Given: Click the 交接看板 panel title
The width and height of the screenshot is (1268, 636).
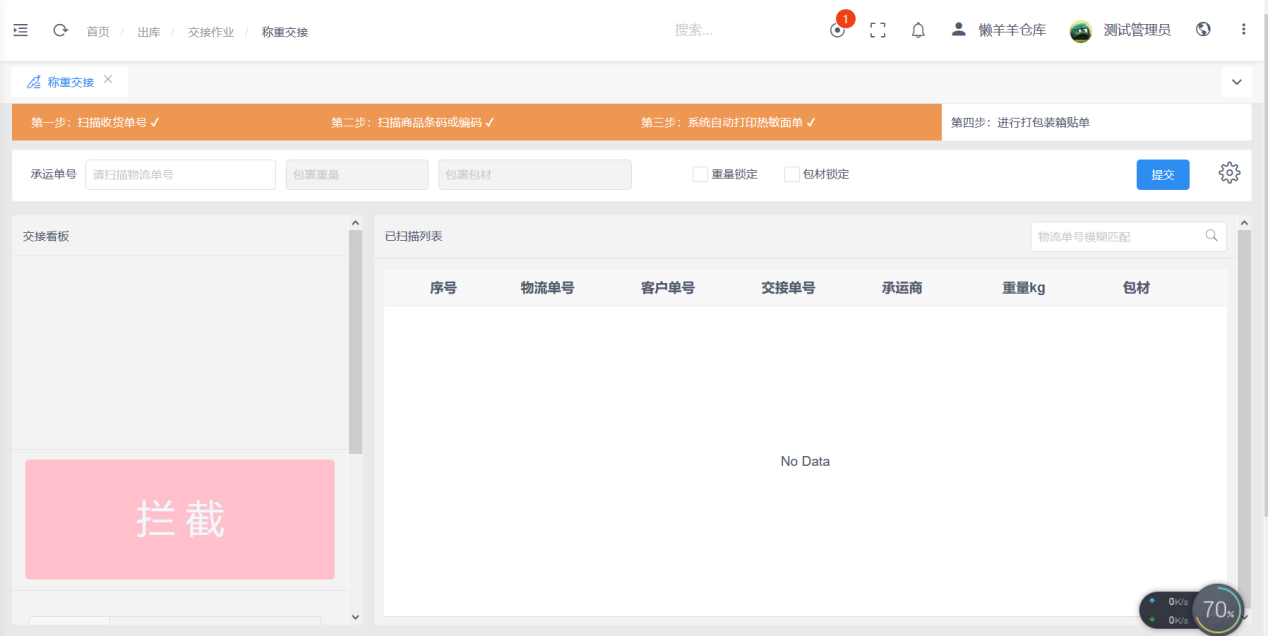Looking at the screenshot, I should pyautogui.click(x=46, y=237).
